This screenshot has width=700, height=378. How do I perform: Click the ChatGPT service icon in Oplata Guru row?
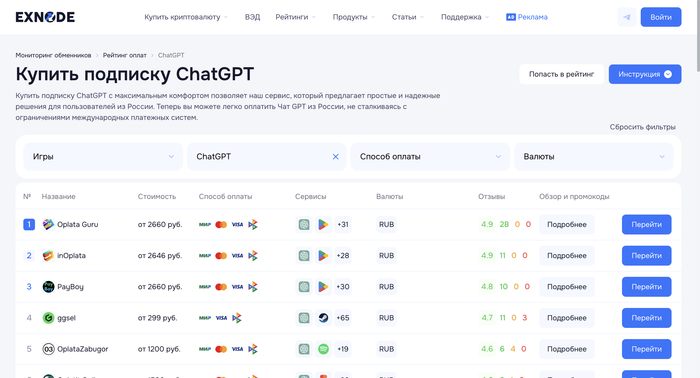point(304,224)
